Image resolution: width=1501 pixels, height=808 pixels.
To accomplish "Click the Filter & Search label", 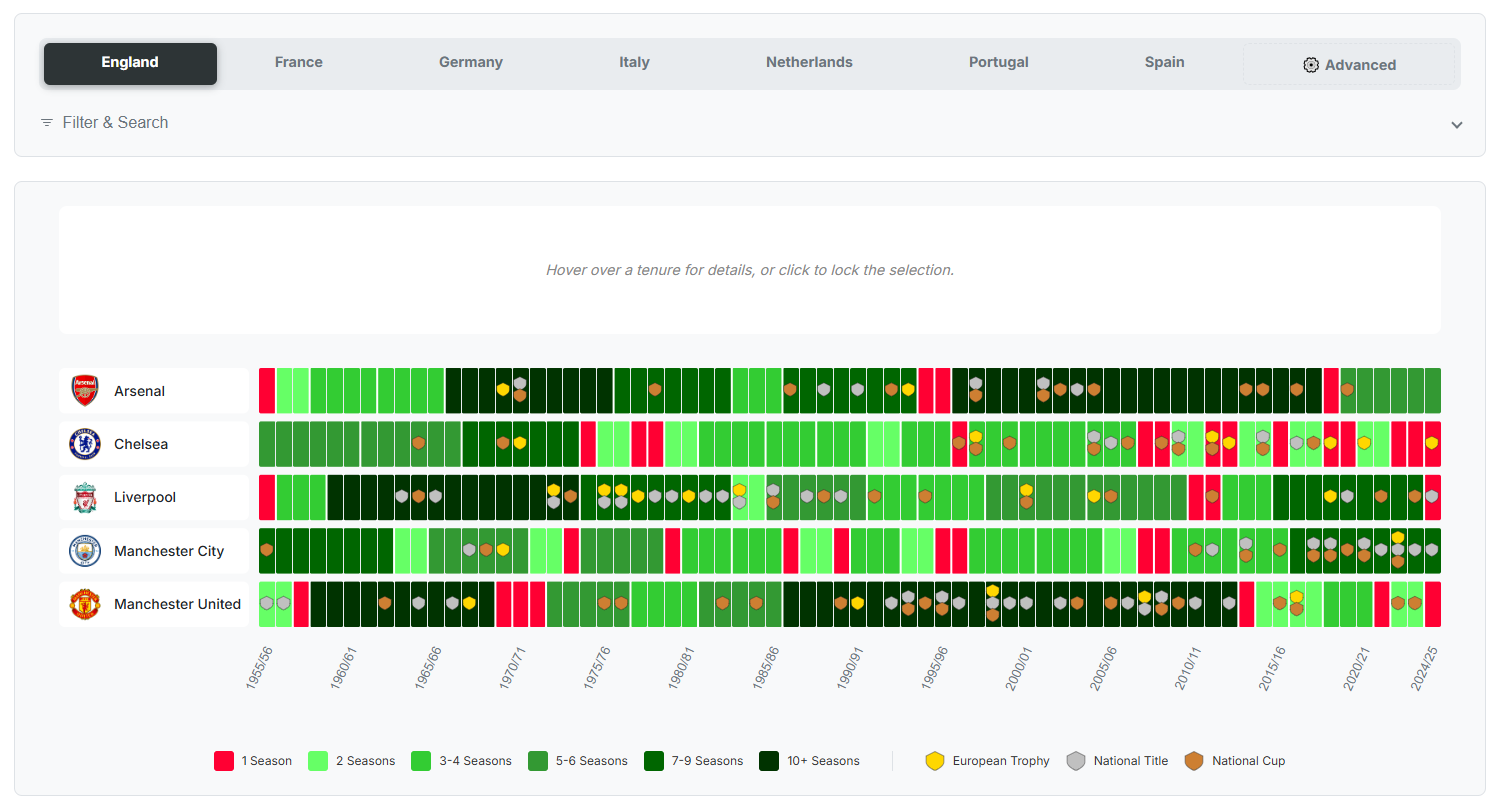I will (115, 122).
